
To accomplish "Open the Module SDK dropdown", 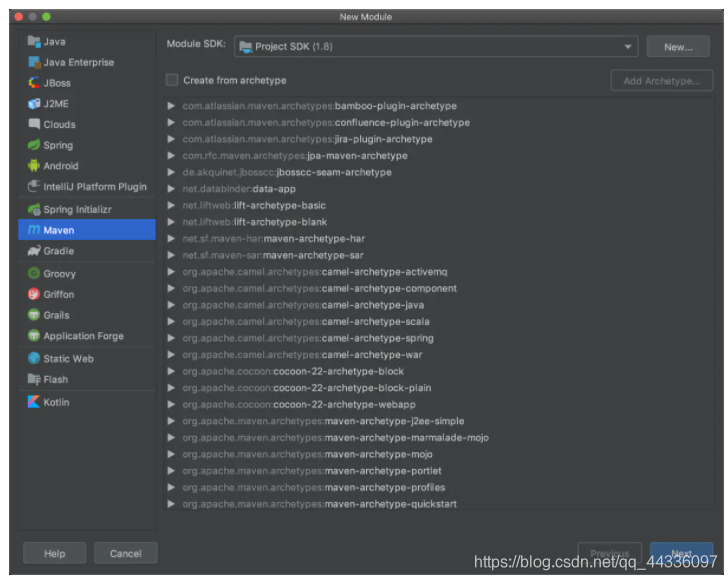I will (436, 46).
